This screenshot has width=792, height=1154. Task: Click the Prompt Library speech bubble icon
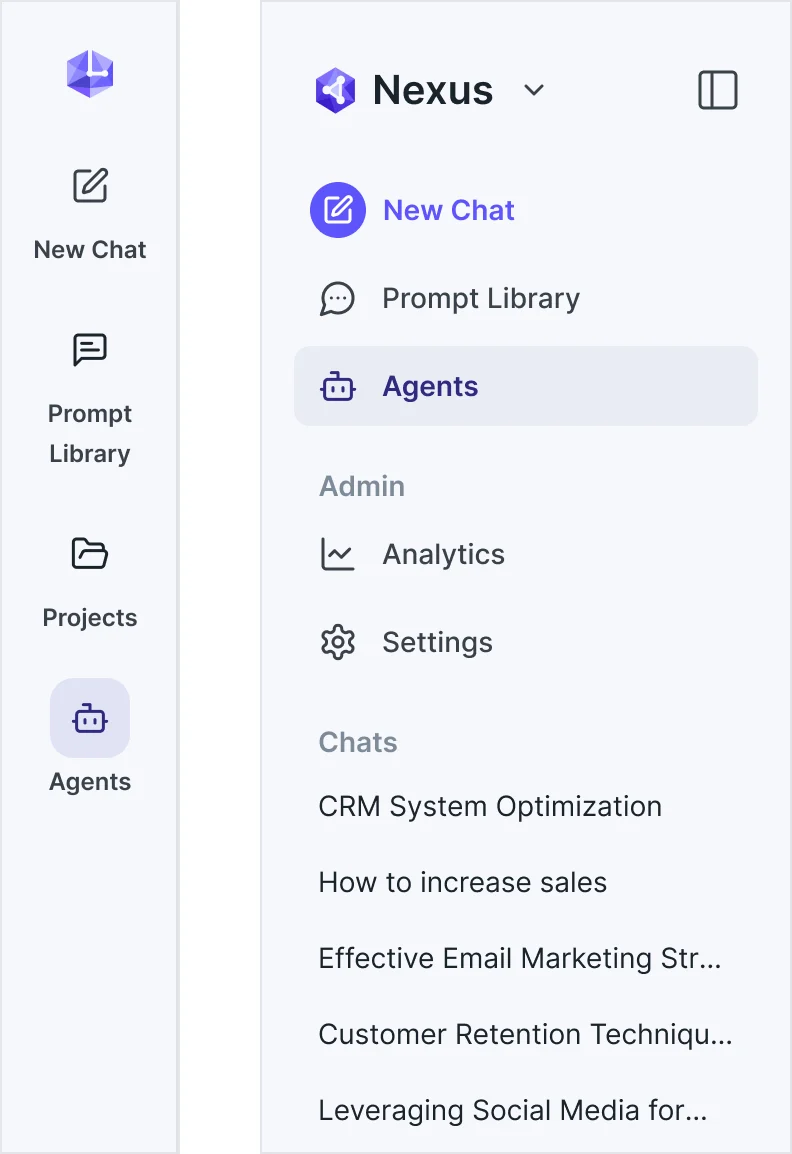pos(337,299)
